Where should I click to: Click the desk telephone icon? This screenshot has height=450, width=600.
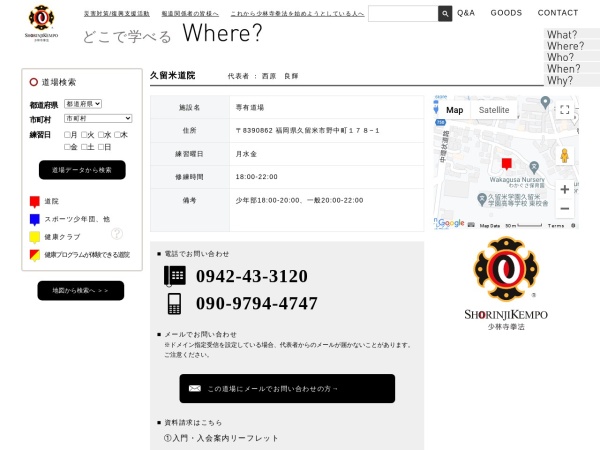[x=175, y=276]
